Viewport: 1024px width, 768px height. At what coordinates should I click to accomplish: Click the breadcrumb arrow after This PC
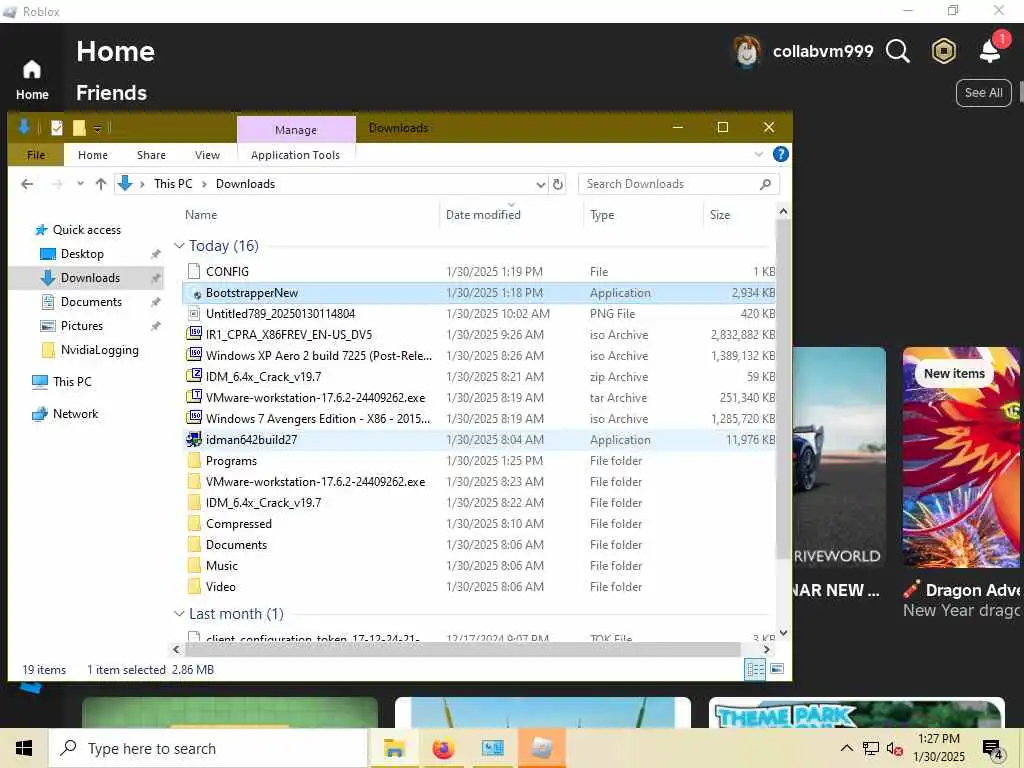pos(204,184)
